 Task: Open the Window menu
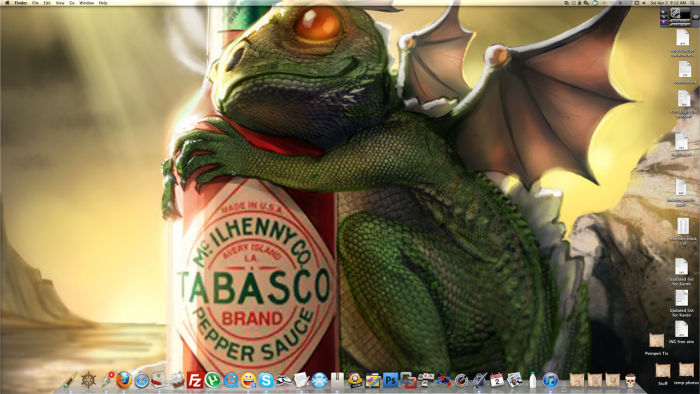[87, 3]
